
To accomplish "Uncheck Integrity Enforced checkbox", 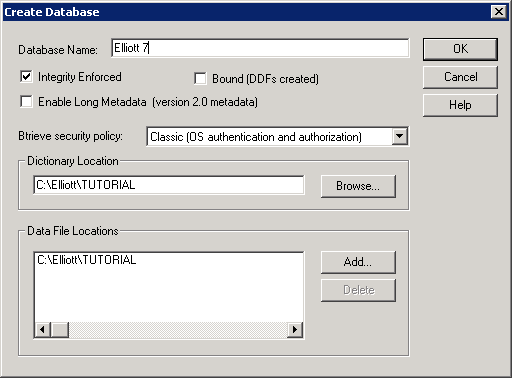I will click(26, 77).
